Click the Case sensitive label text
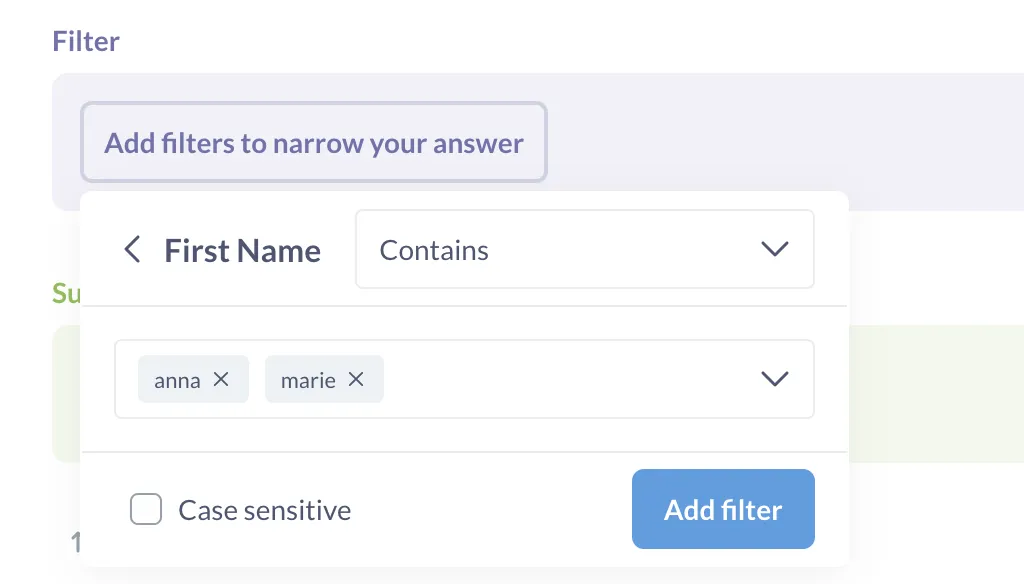The height and width of the screenshot is (584, 1024). [264, 510]
